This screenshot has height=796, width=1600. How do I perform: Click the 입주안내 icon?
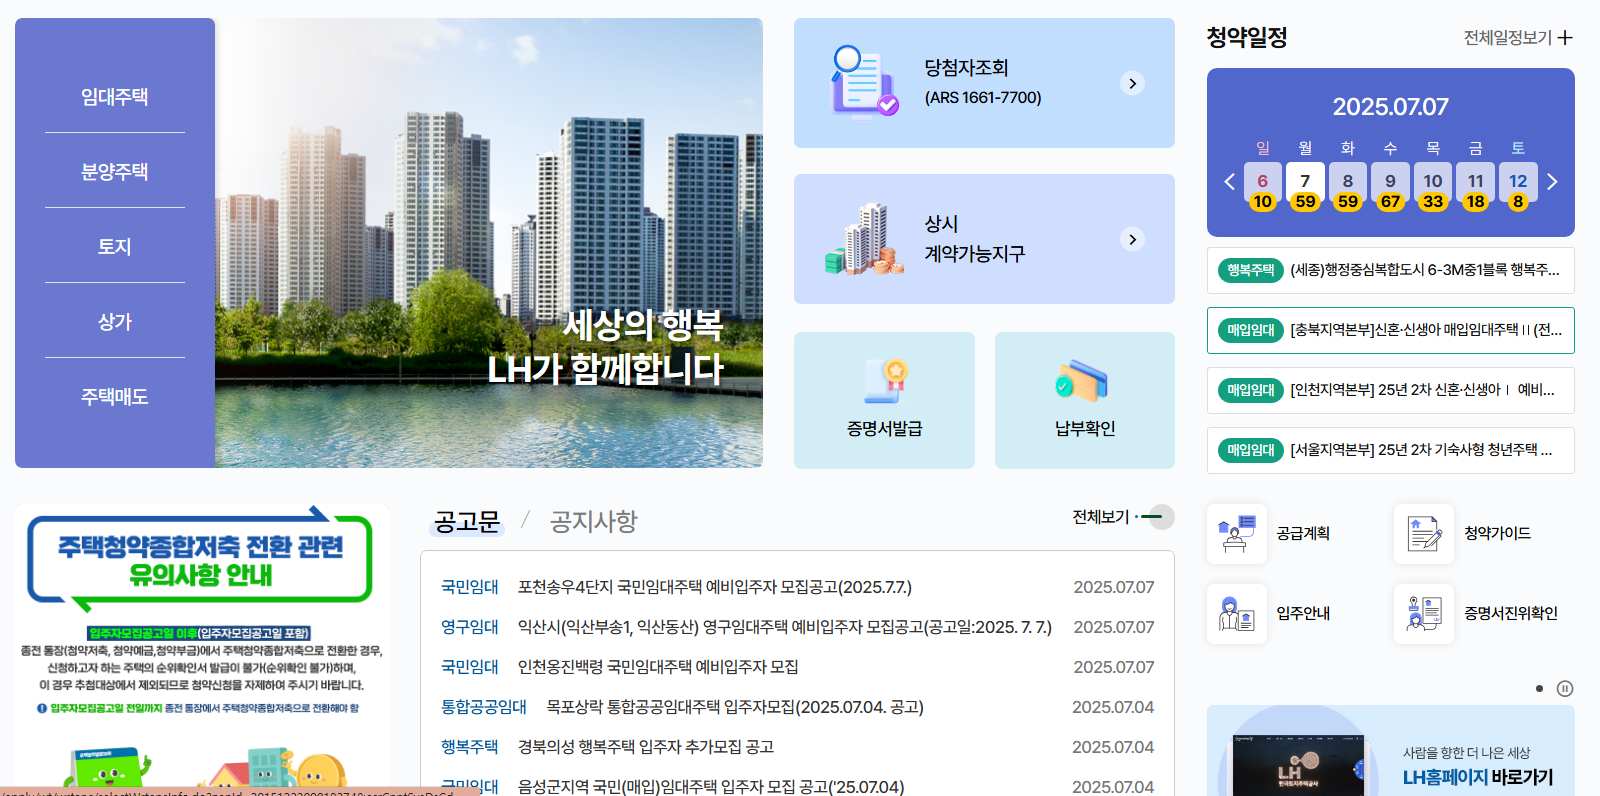1237,614
